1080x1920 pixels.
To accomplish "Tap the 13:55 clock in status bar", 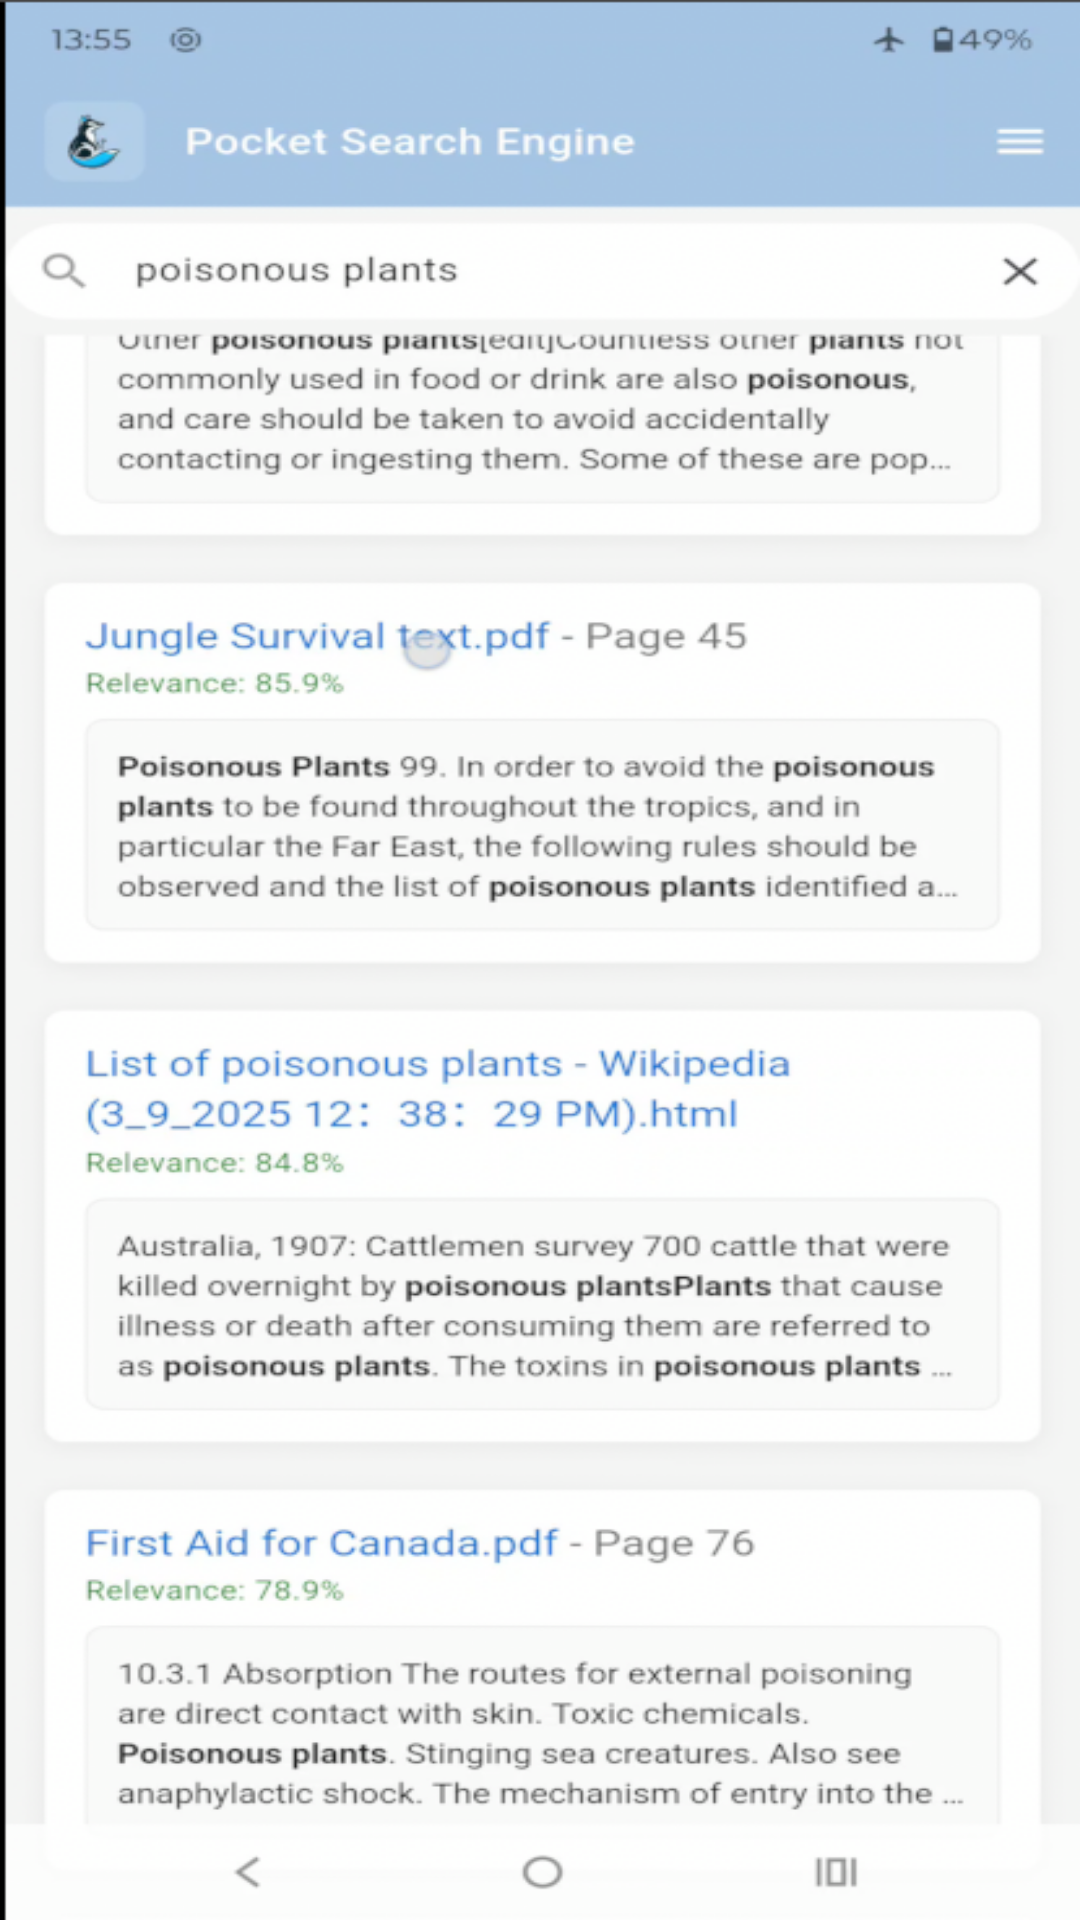I will 91,40.
